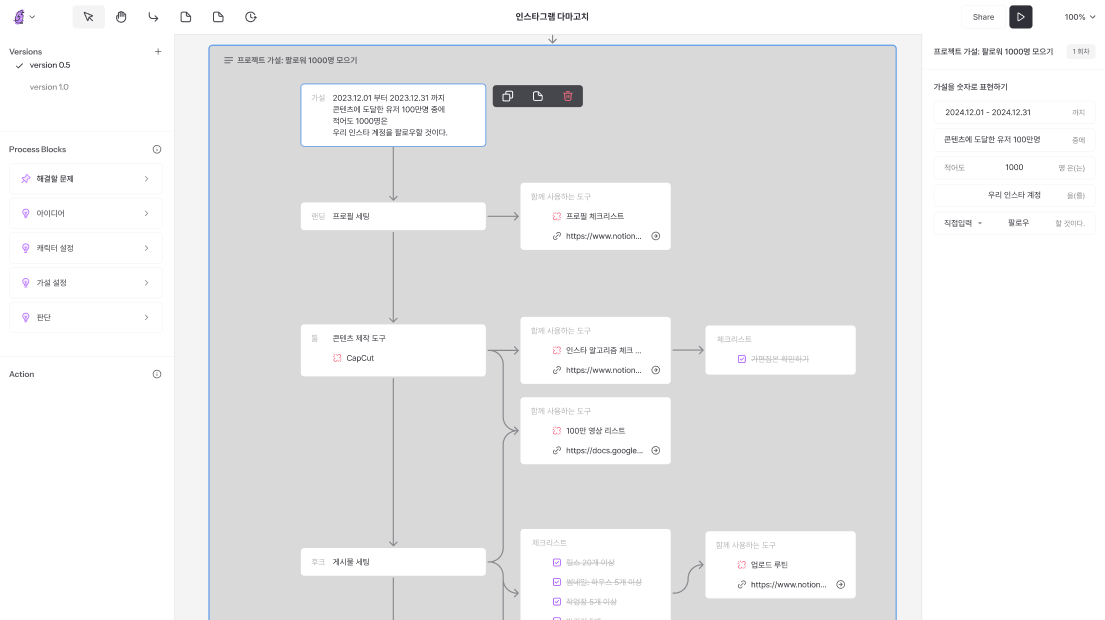Switch to version 1.0
This screenshot has width=1105, height=620.
(x=49, y=87)
